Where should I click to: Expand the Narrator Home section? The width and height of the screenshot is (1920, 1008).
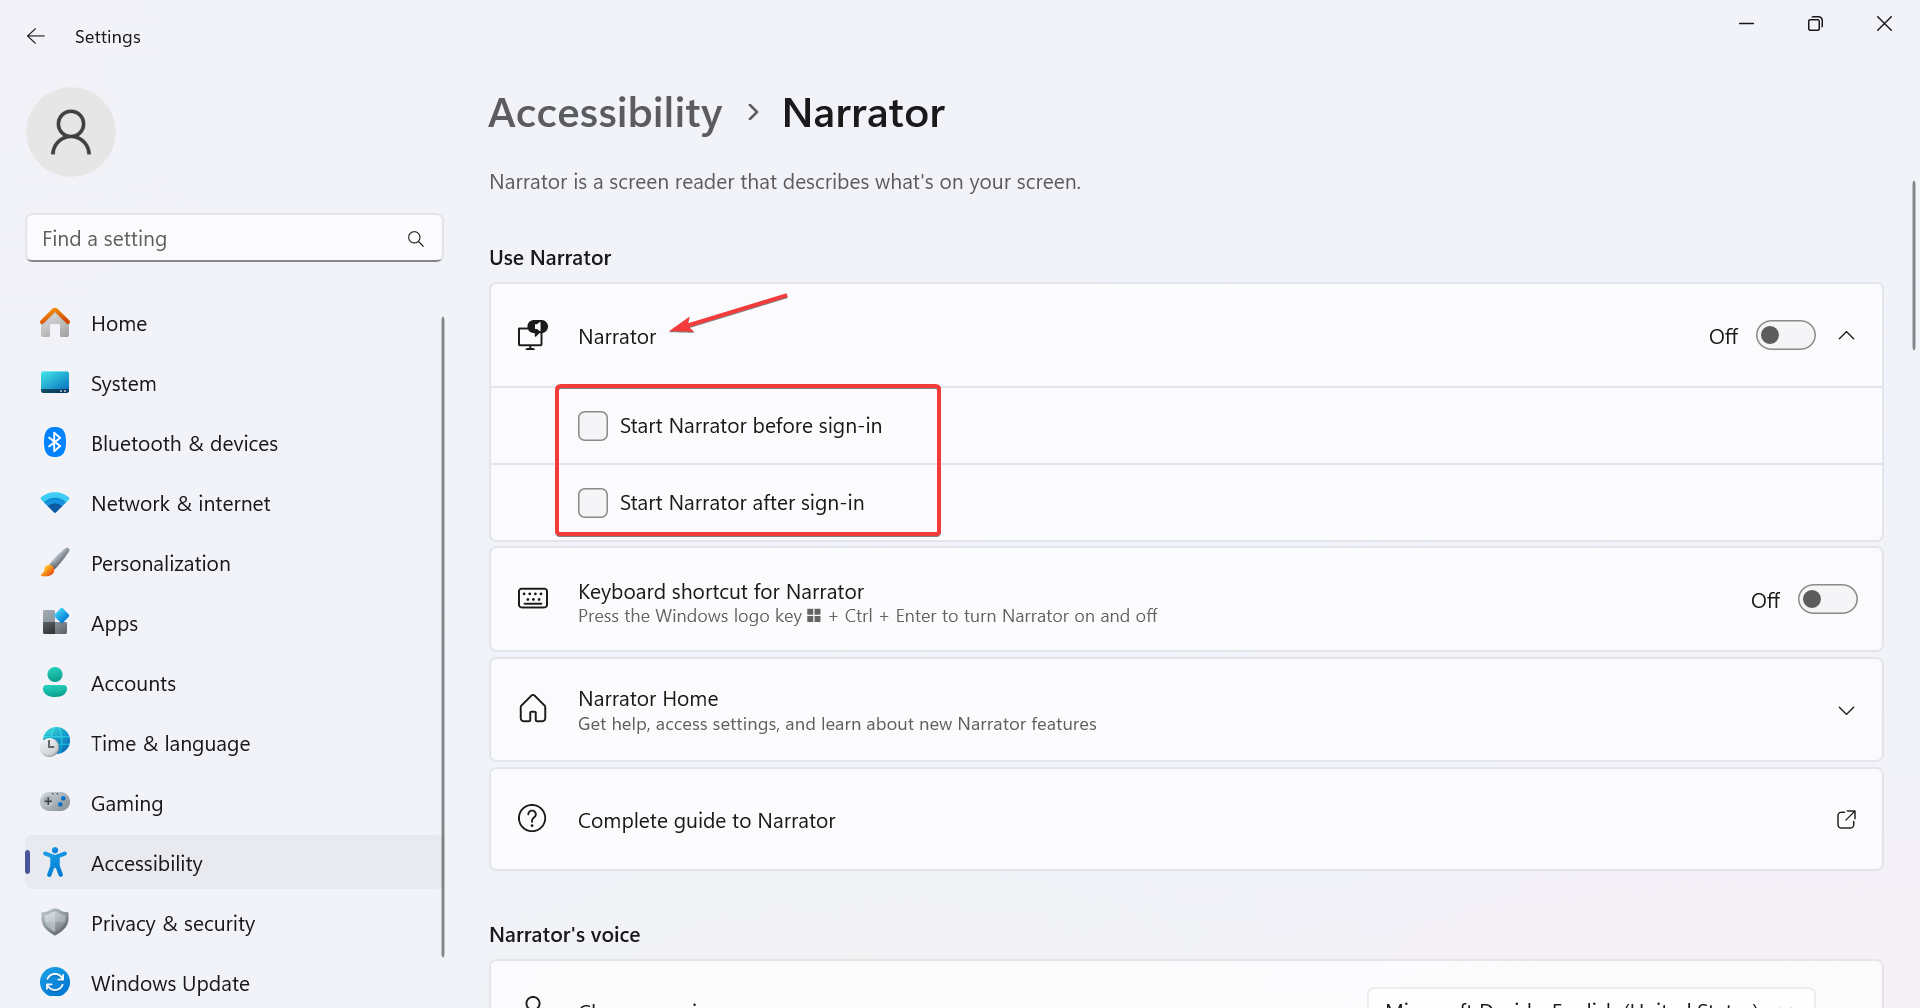pos(1846,710)
